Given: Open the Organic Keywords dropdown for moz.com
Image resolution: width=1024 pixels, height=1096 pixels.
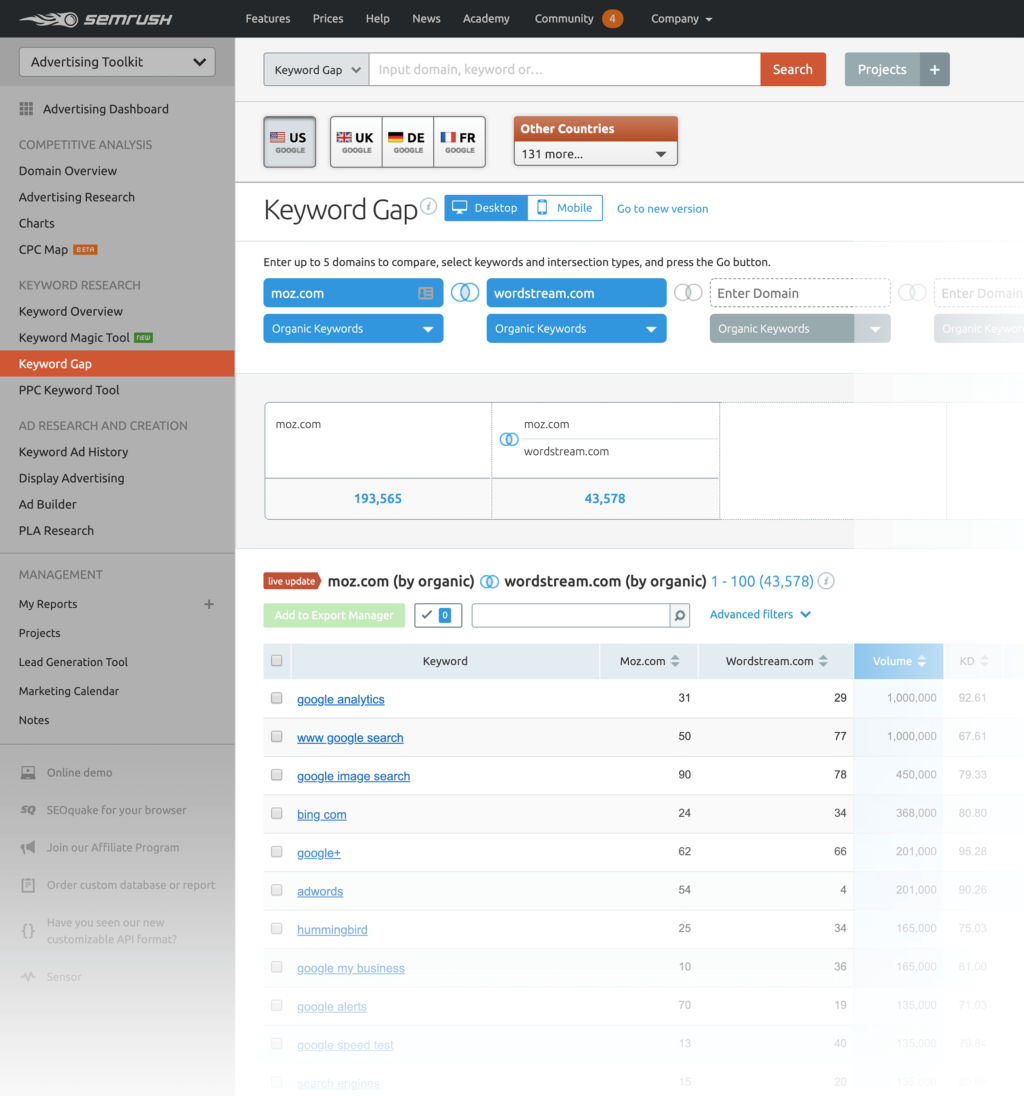Looking at the screenshot, I should click(353, 328).
